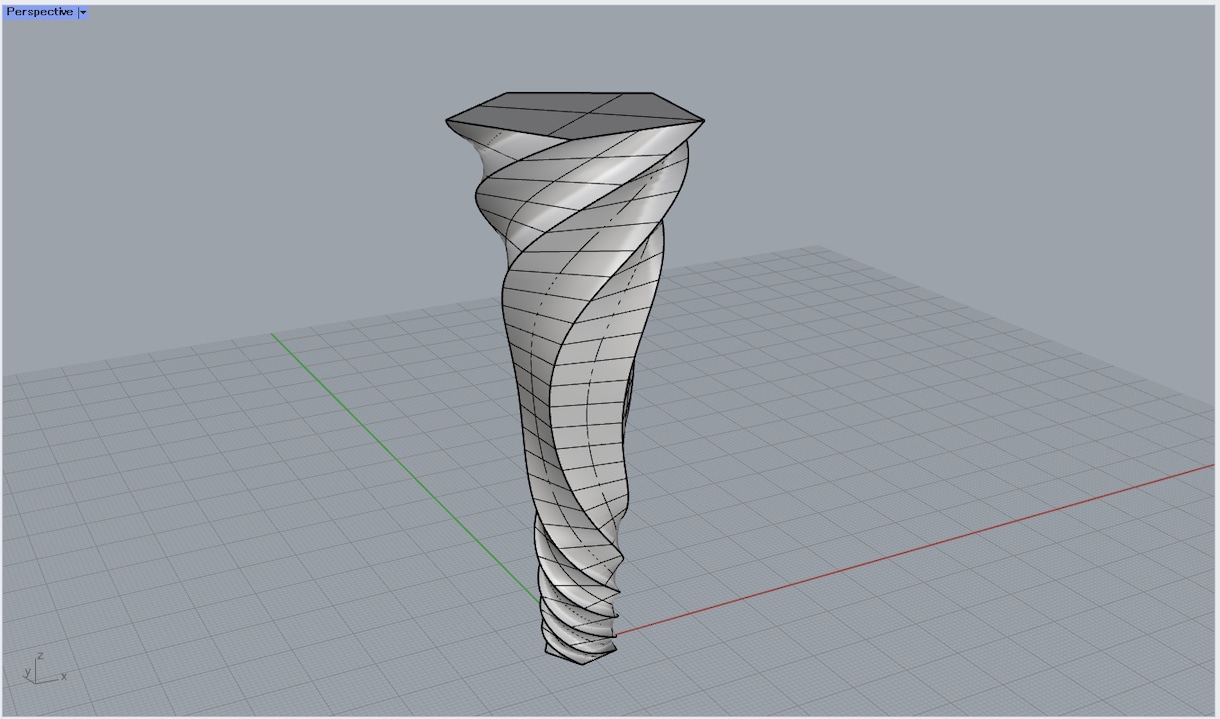Click the world axes icon
Viewport: 1220px width, 719px height.
click(44, 669)
